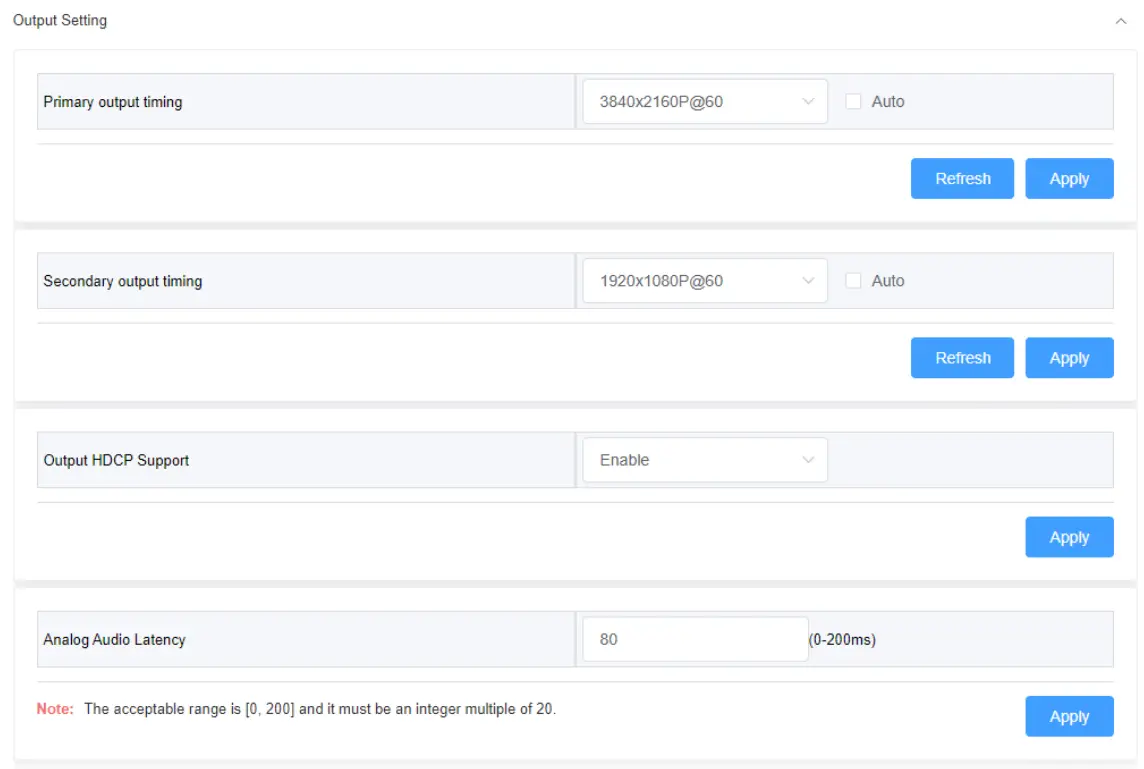Apply the Output HDCP Support setting
This screenshot has height=769, width=1144.
1069,537
